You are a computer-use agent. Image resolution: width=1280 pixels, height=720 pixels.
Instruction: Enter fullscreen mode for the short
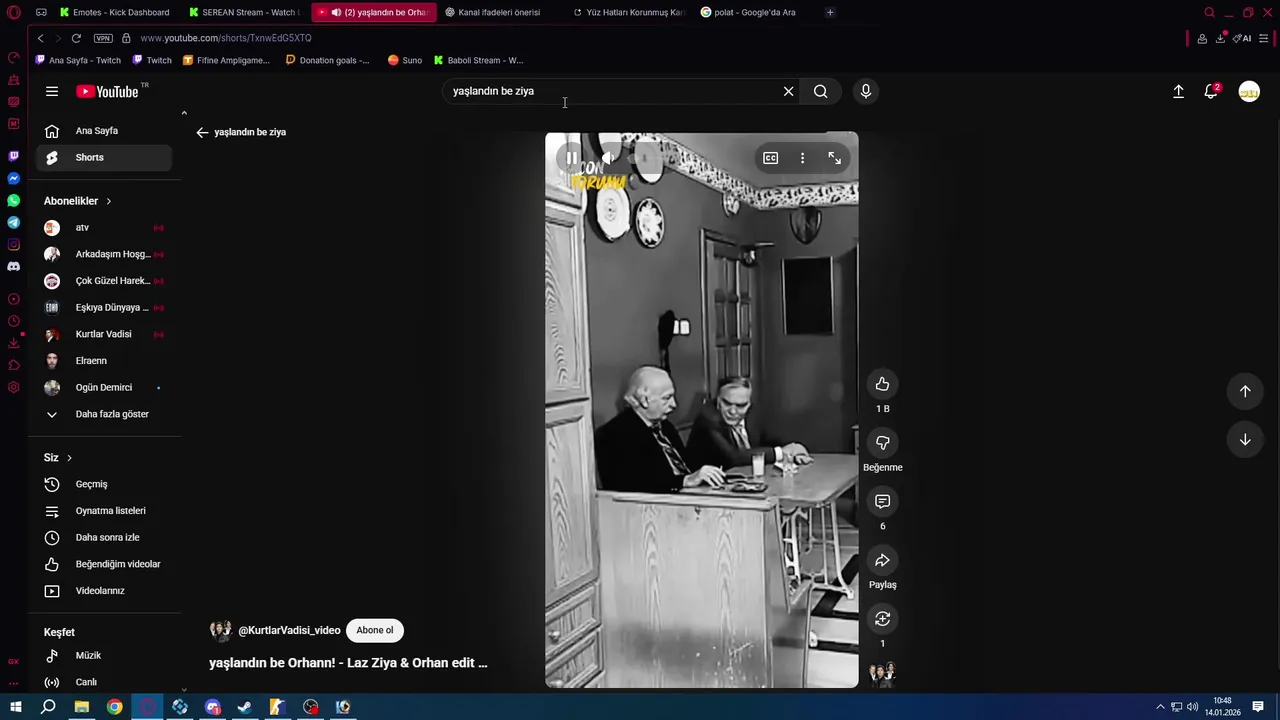point(834,158)
